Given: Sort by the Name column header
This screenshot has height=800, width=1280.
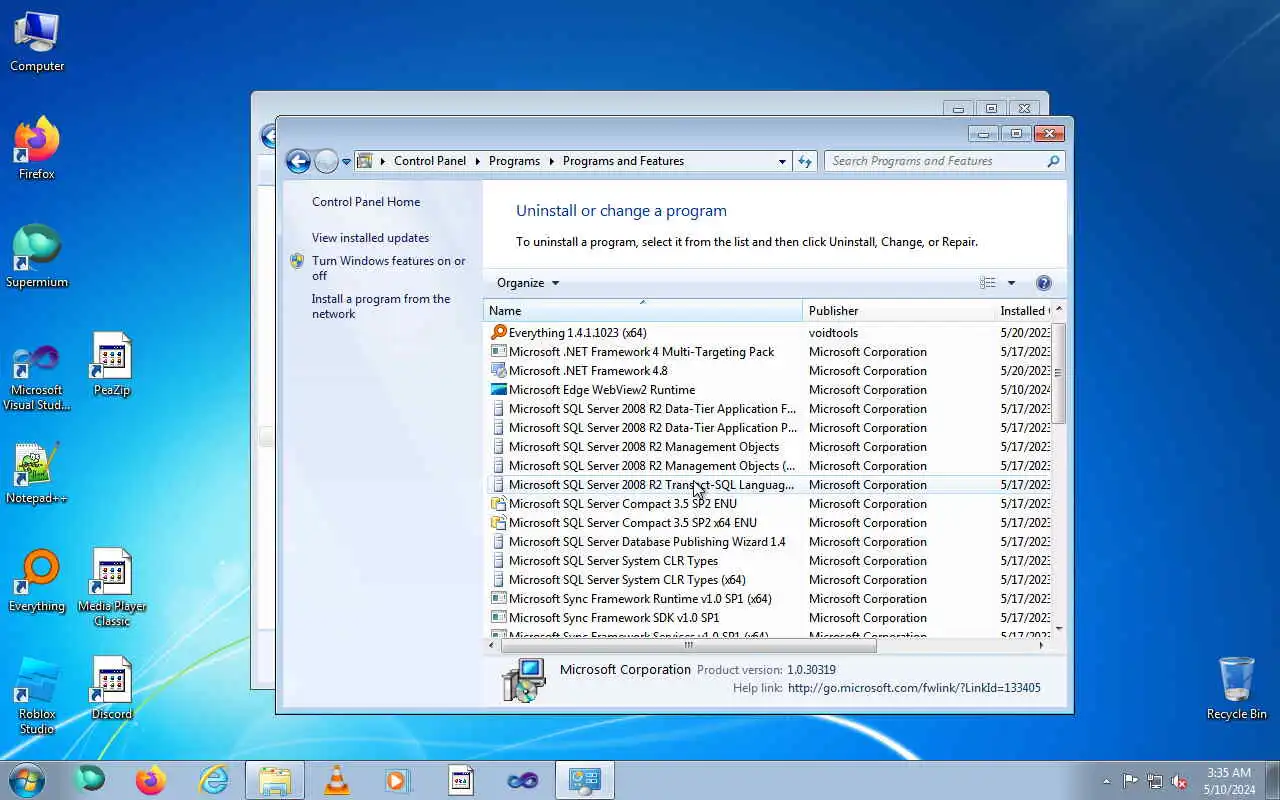Looking at the screenshot, I should coord(643,311).
